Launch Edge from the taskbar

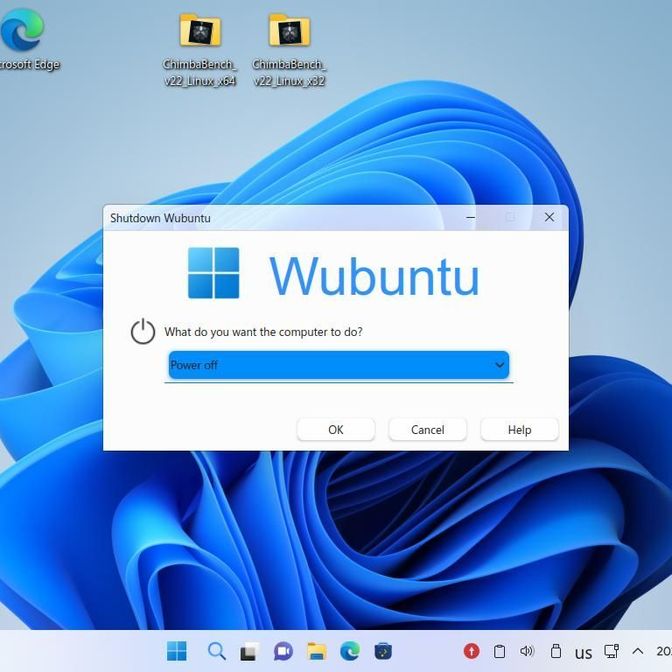click(350, 651)
